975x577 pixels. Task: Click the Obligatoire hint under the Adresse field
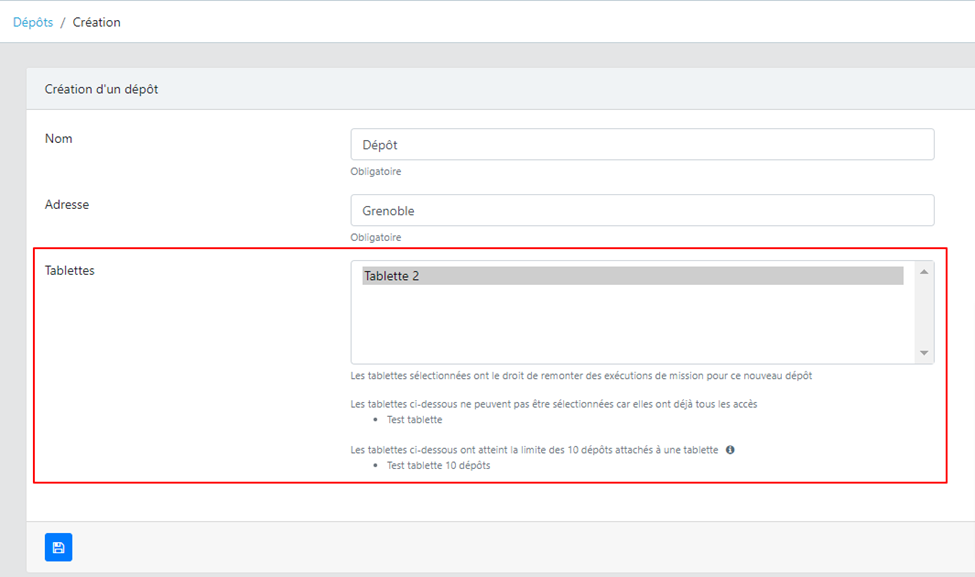coord(376,237)
